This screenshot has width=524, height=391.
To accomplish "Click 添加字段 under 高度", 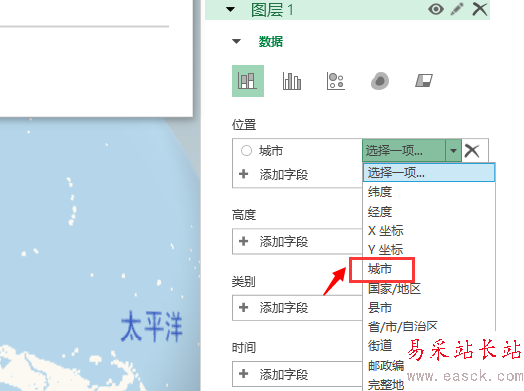I will click(x=283, y=241).
